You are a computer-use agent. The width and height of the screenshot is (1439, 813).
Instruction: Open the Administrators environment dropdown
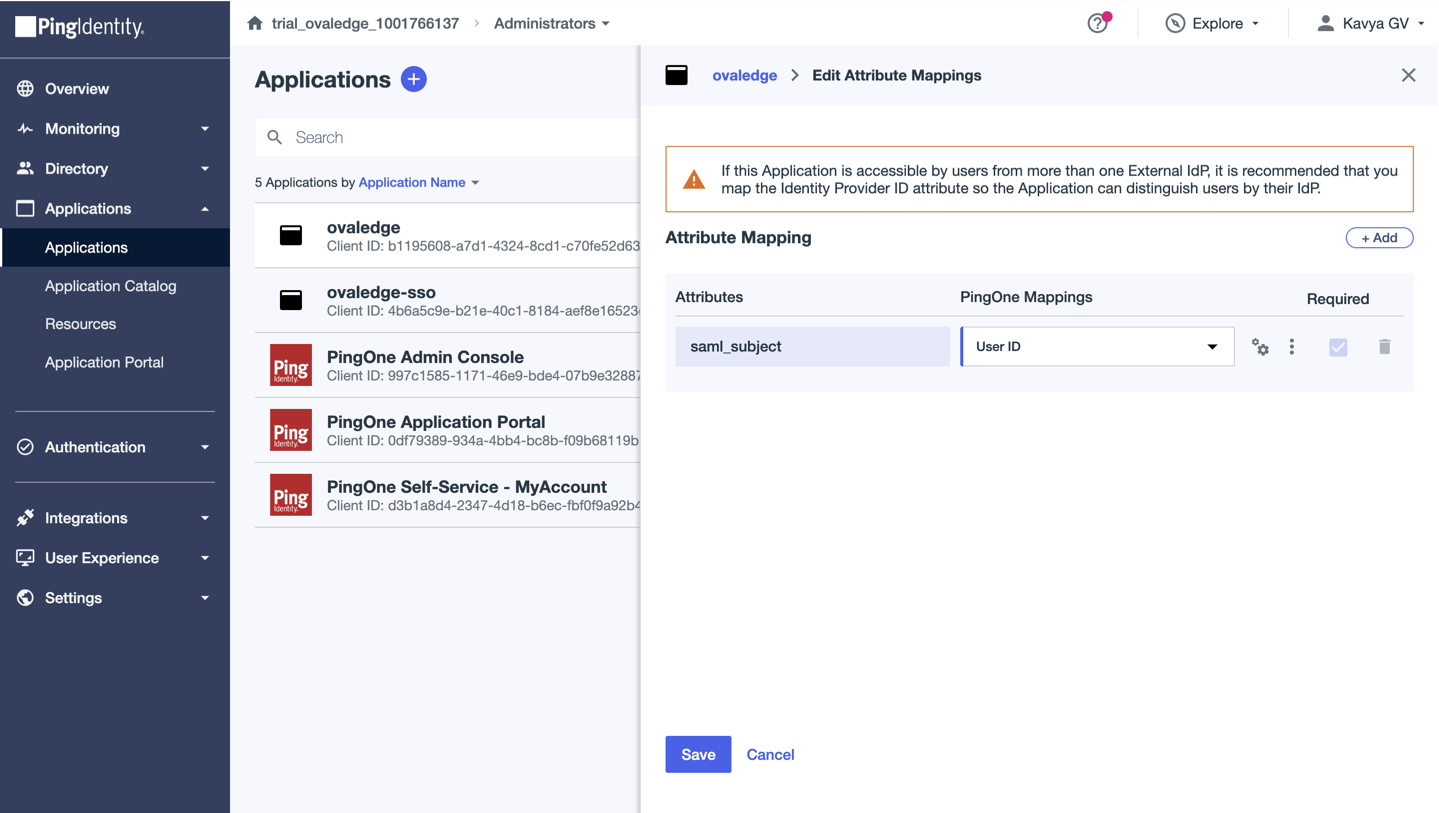click(552, 23)
